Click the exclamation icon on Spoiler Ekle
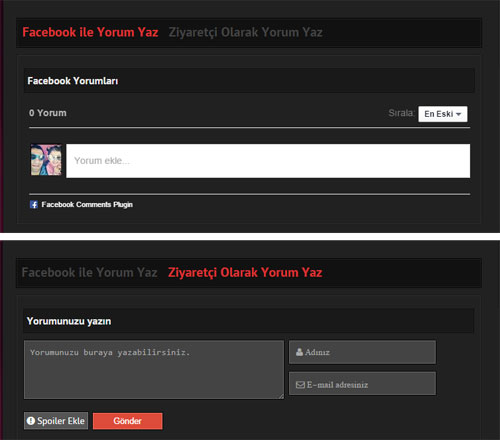Viewport: 500px width, 440px height. click(31, 421)
